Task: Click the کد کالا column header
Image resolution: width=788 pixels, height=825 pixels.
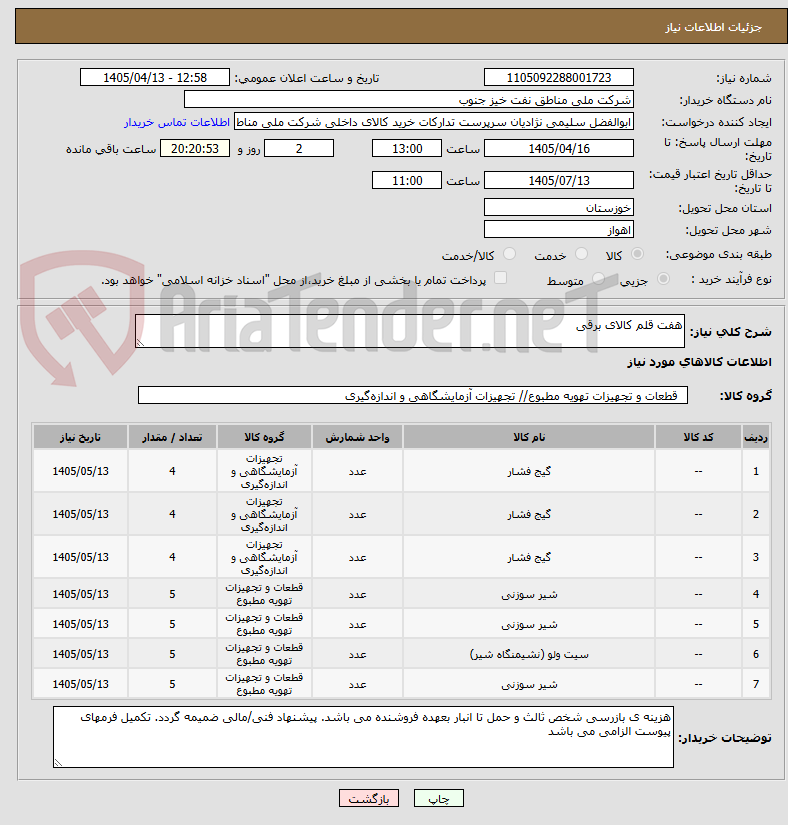Action: pyautogui.click(x=698, y=437)
